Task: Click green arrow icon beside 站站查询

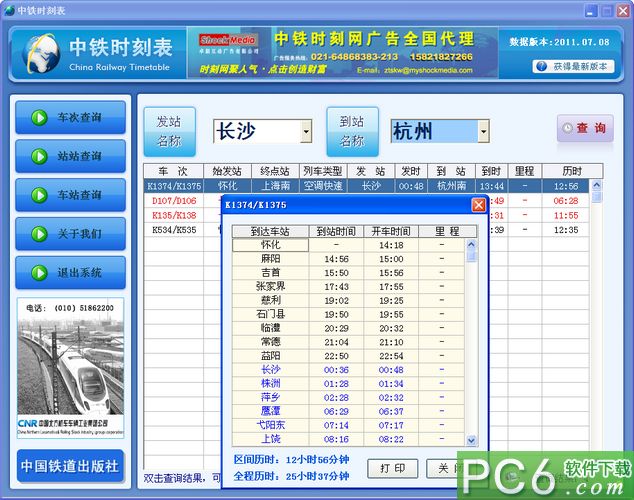Action: point(39,156)
